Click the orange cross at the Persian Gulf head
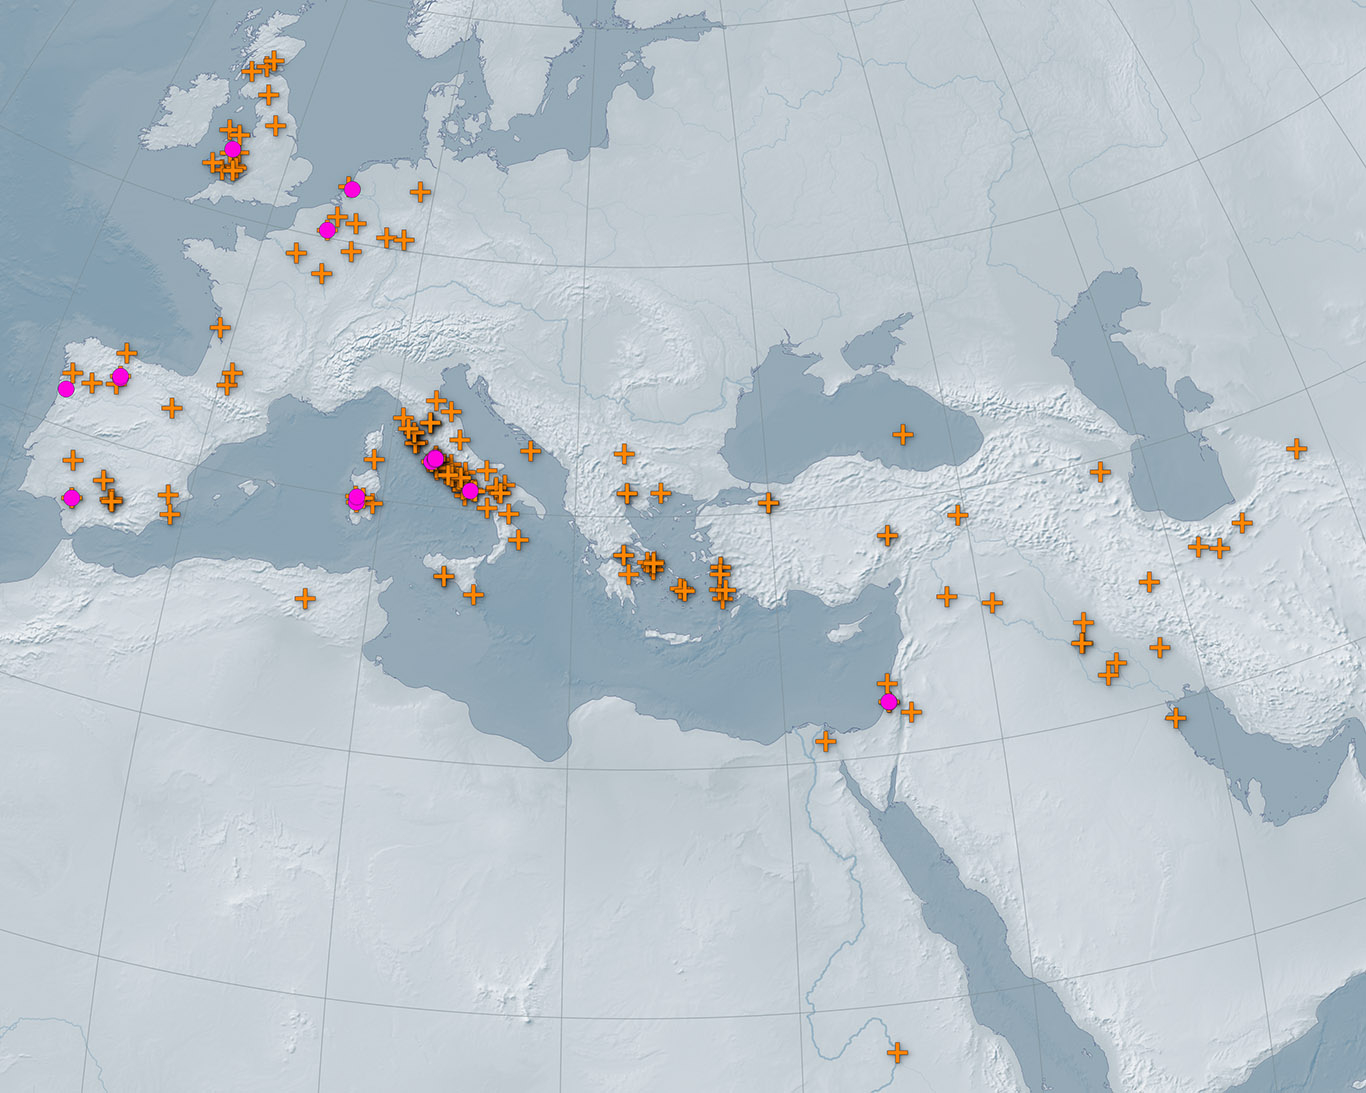The width and height of the screenshot is (1366, 1093). tap(1176, 717)
